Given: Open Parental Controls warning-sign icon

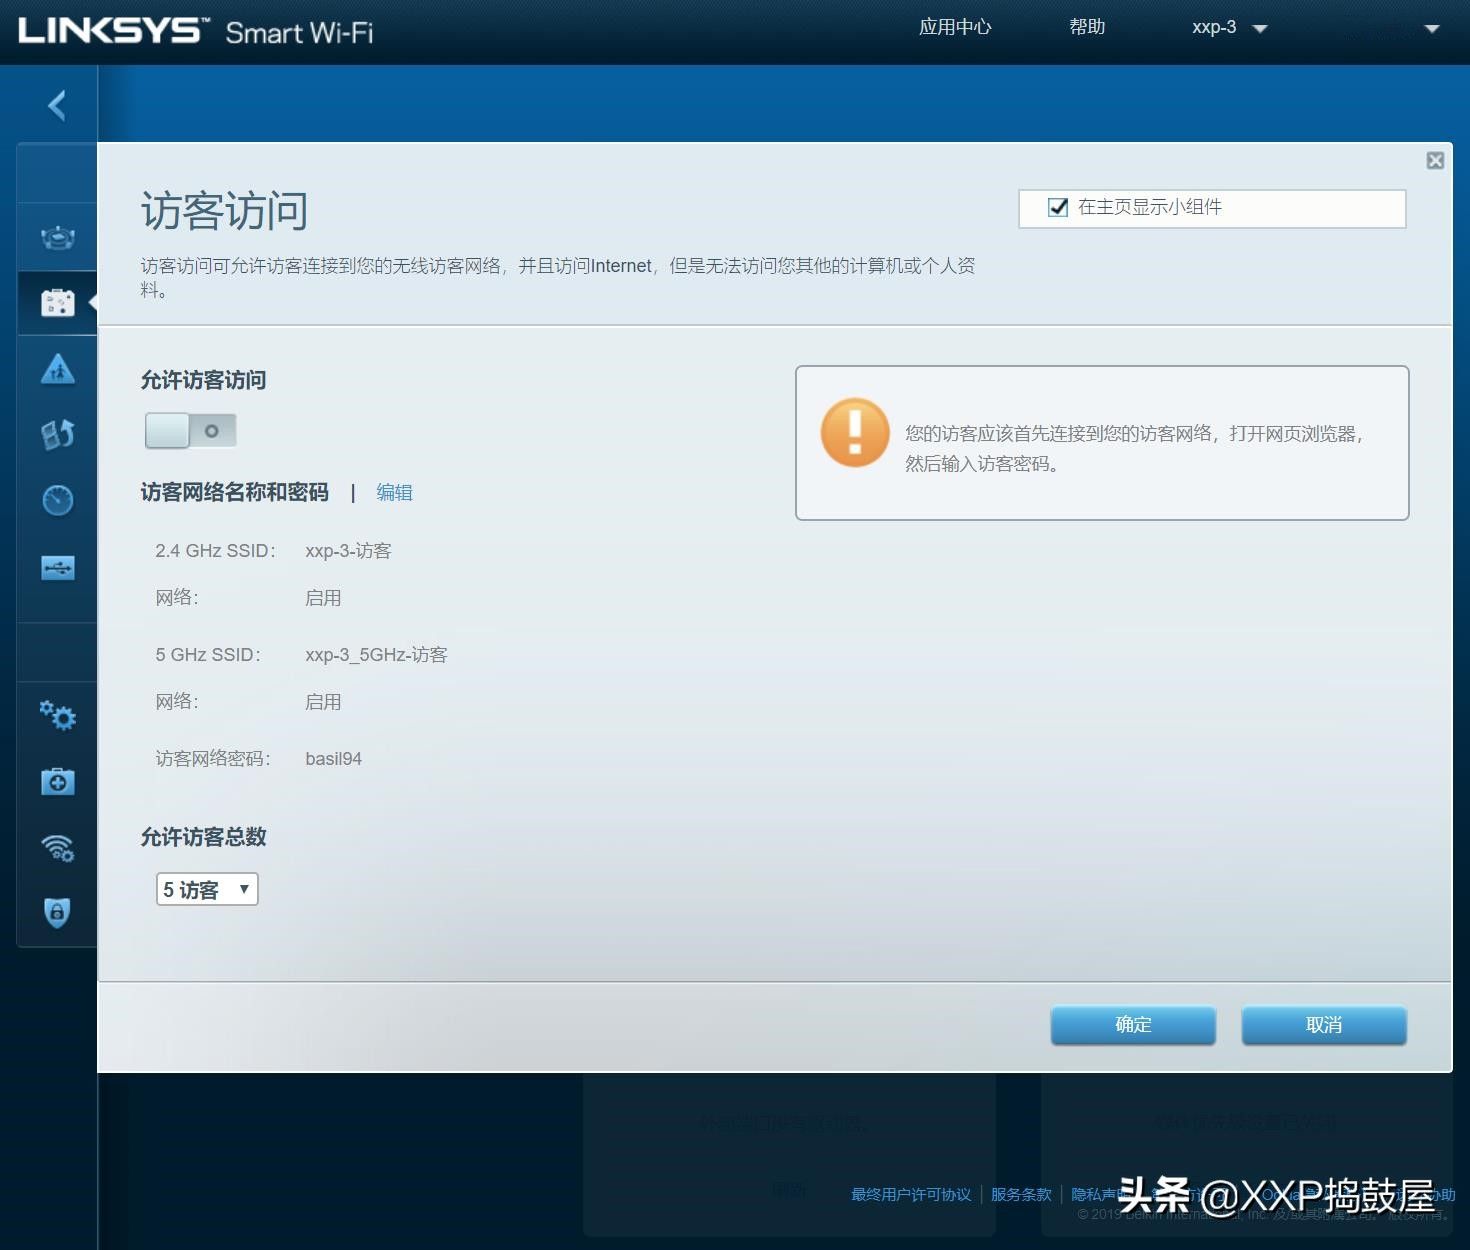Looking at the screenshot, I should 58,369.
